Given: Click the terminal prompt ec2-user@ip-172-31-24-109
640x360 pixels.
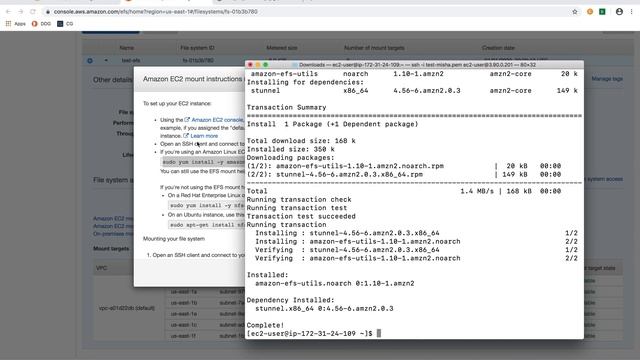Looking at the screenshot, I should 309,333.
